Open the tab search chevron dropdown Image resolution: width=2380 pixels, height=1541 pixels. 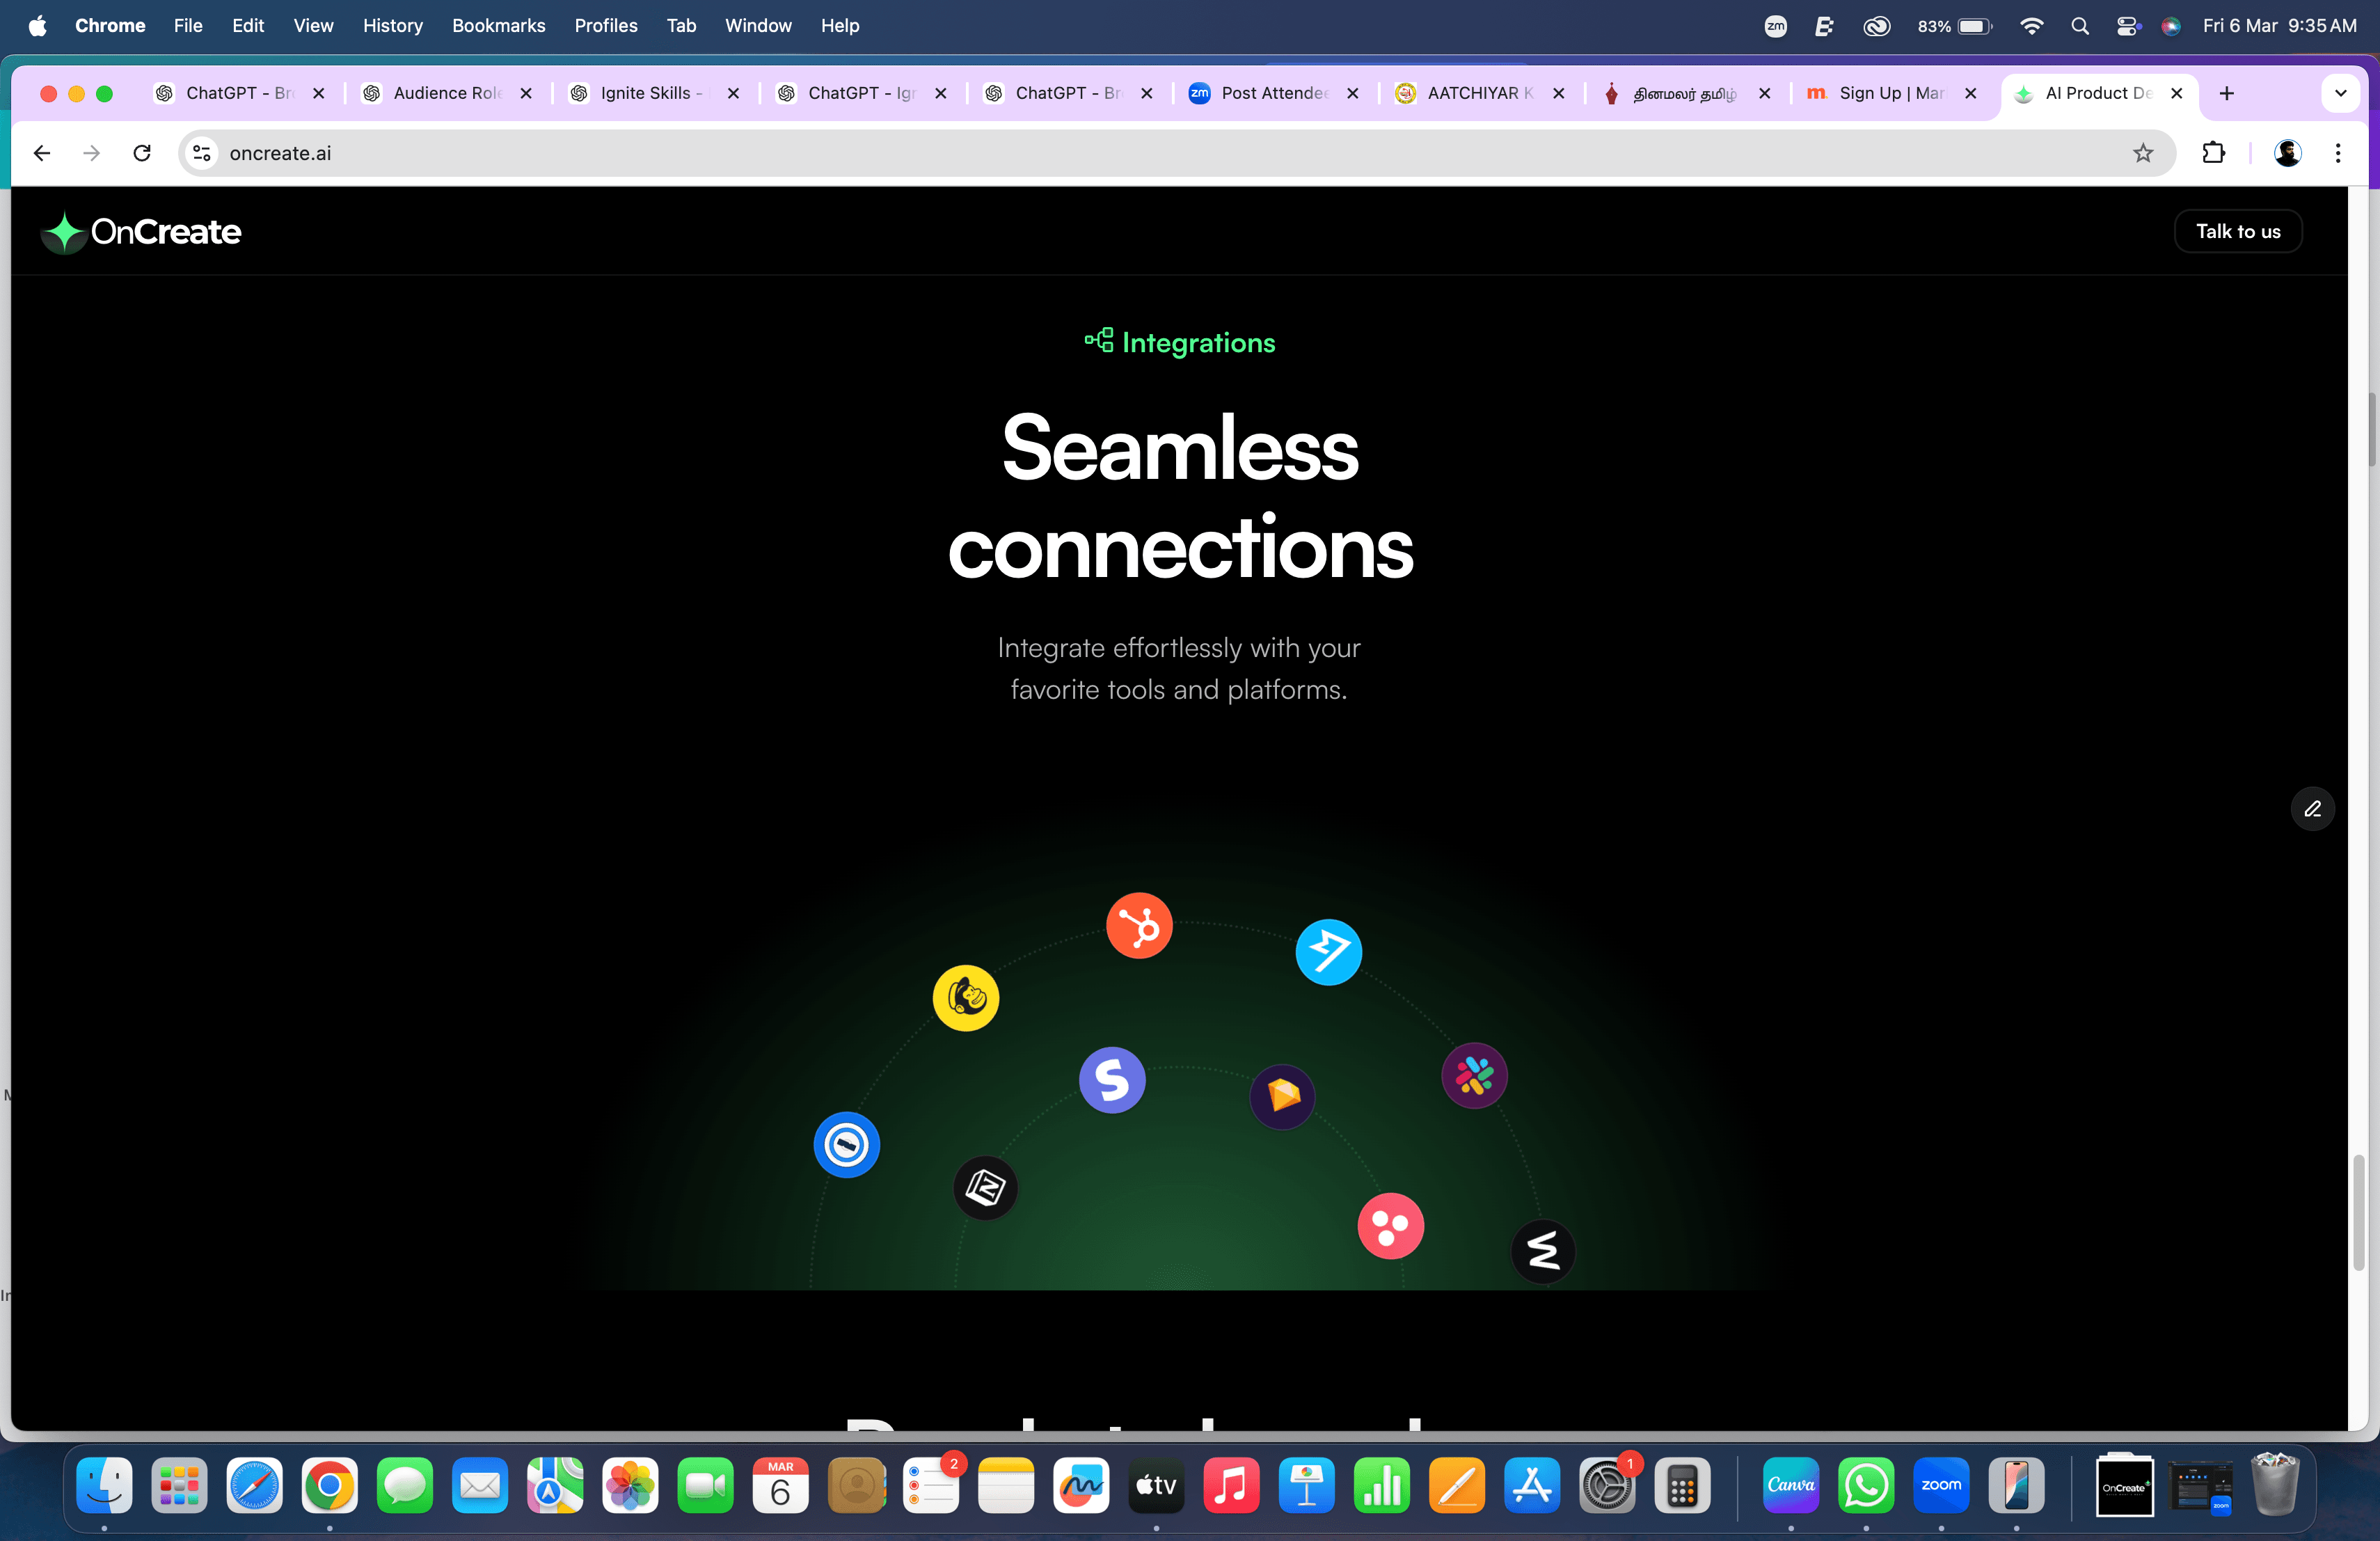pyautogui.click(x=2339, y=93)
